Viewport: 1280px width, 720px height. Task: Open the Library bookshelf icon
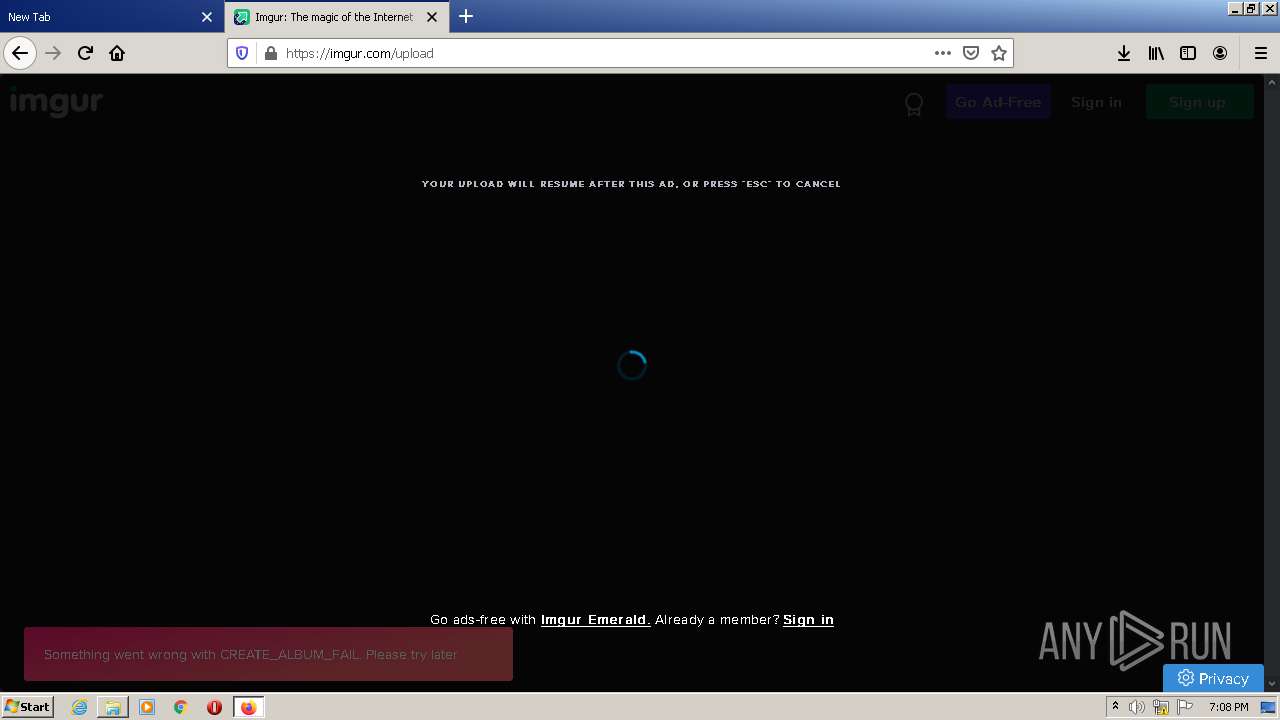(x=1156, y=53)
